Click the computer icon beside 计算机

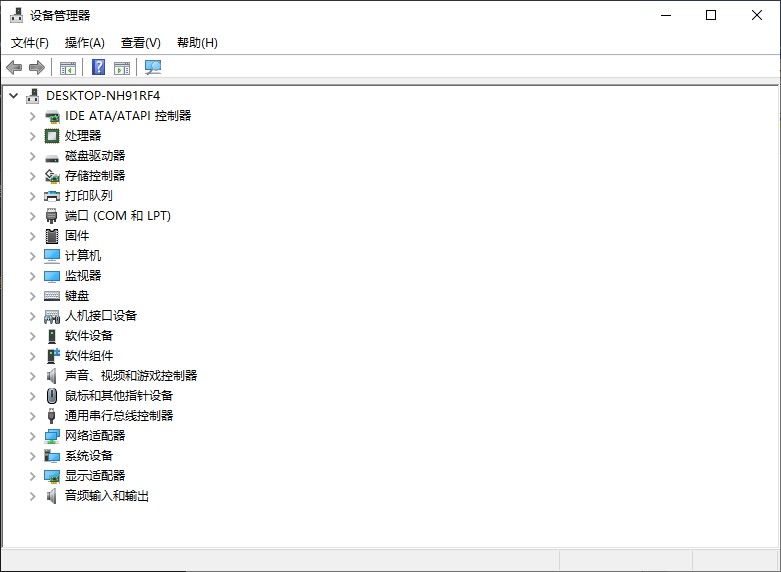(52, 256)
